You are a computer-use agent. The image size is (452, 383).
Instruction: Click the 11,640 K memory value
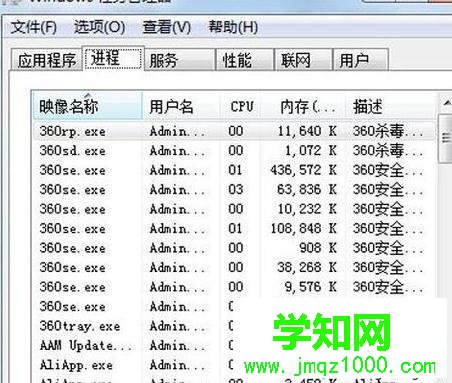point(307,131)
